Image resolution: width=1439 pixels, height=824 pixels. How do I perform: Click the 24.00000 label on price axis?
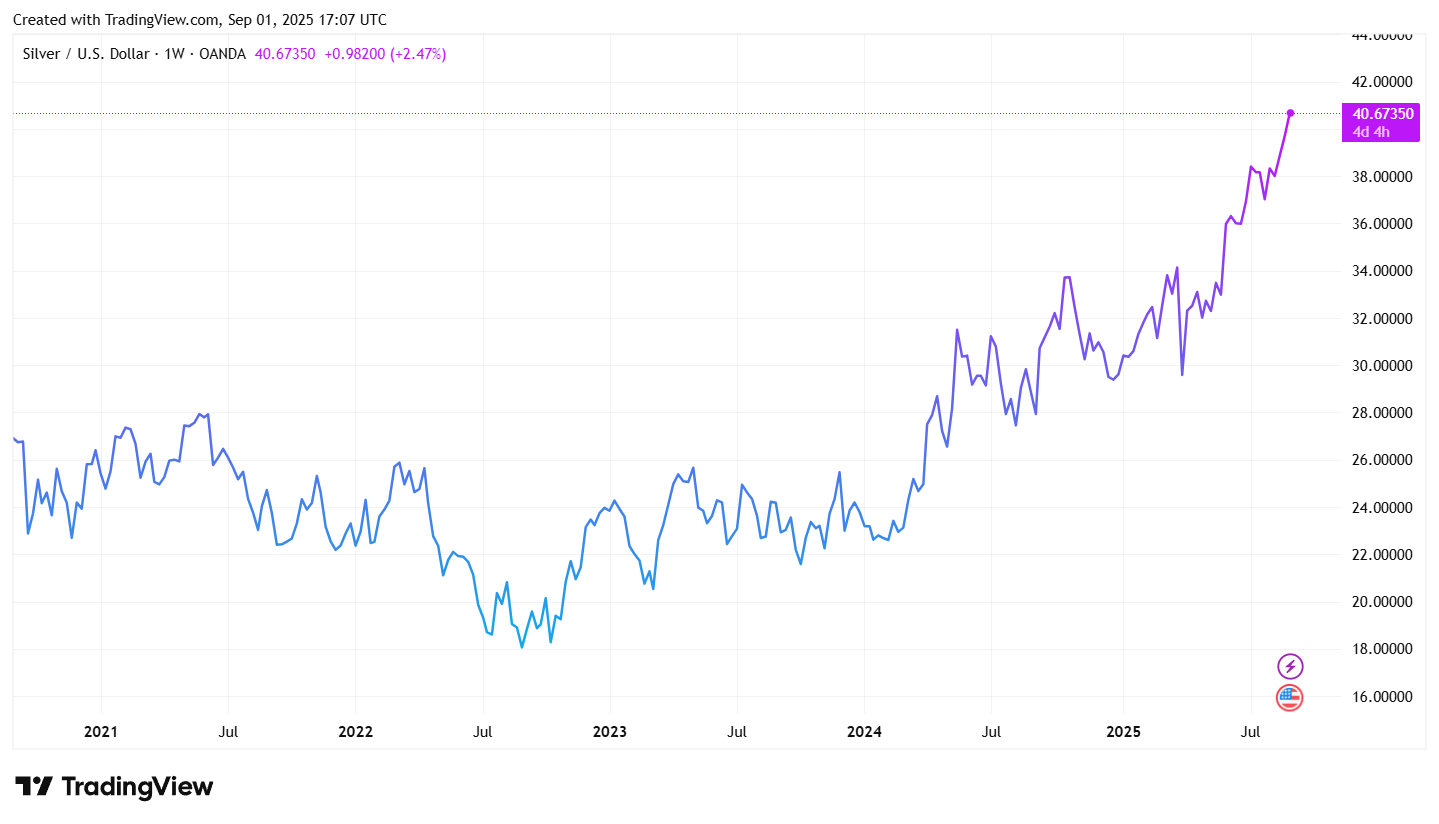click(1383, 508)
